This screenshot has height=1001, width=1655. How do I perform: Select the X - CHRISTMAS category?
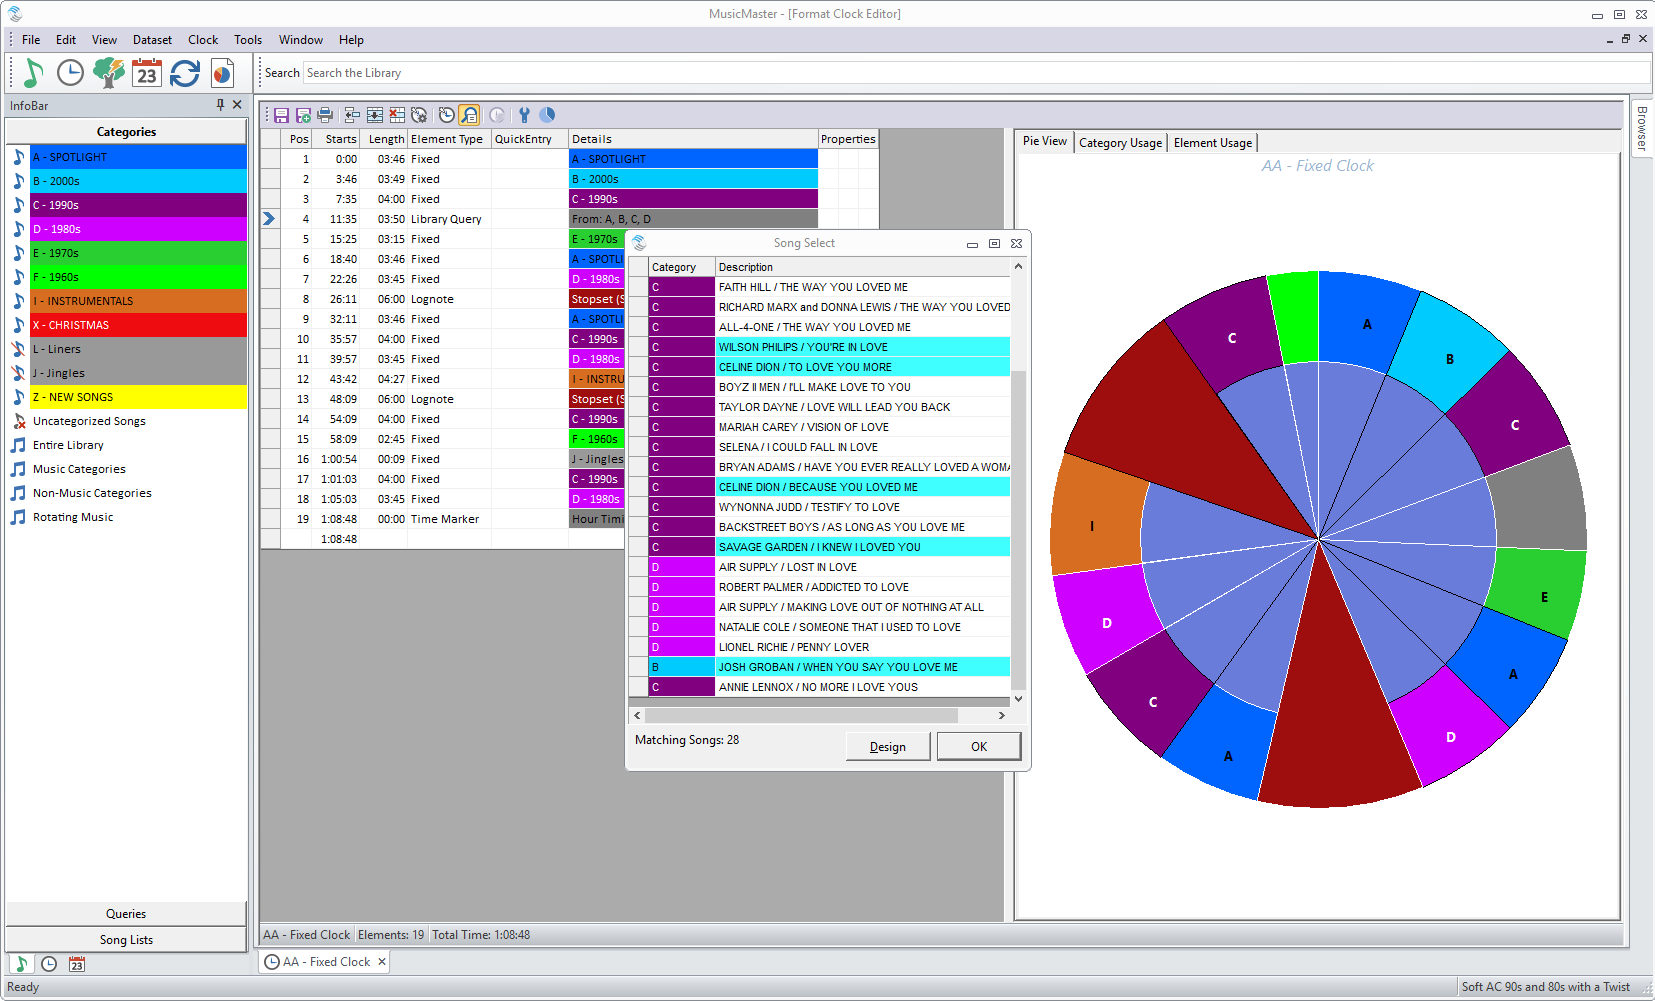click(x=138, y=325)
